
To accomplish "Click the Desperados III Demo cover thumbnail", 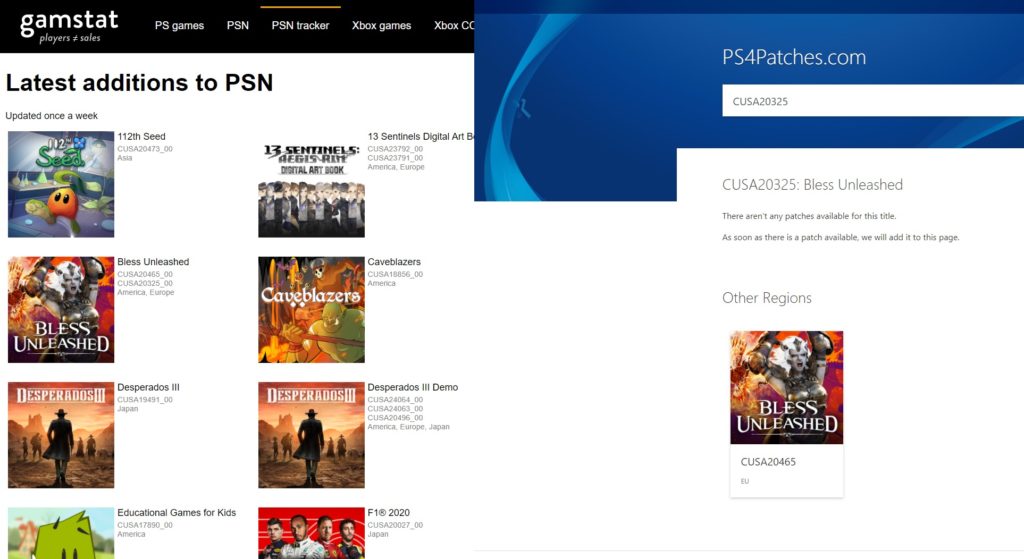I will tap(312, 435).
